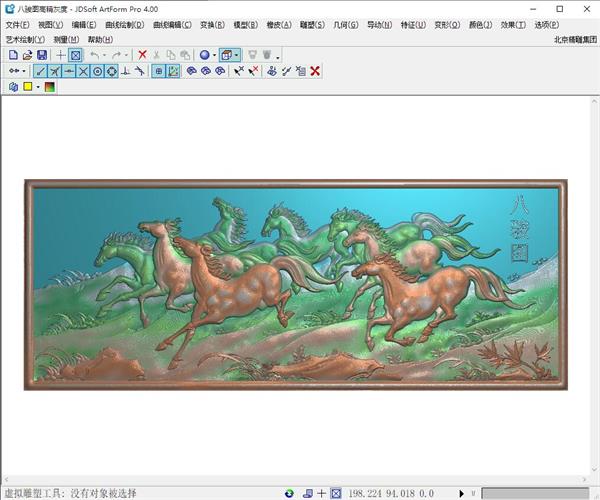Open the red-green gradient swatch
This screenshot has width=600, height=500.
[50, 87]
